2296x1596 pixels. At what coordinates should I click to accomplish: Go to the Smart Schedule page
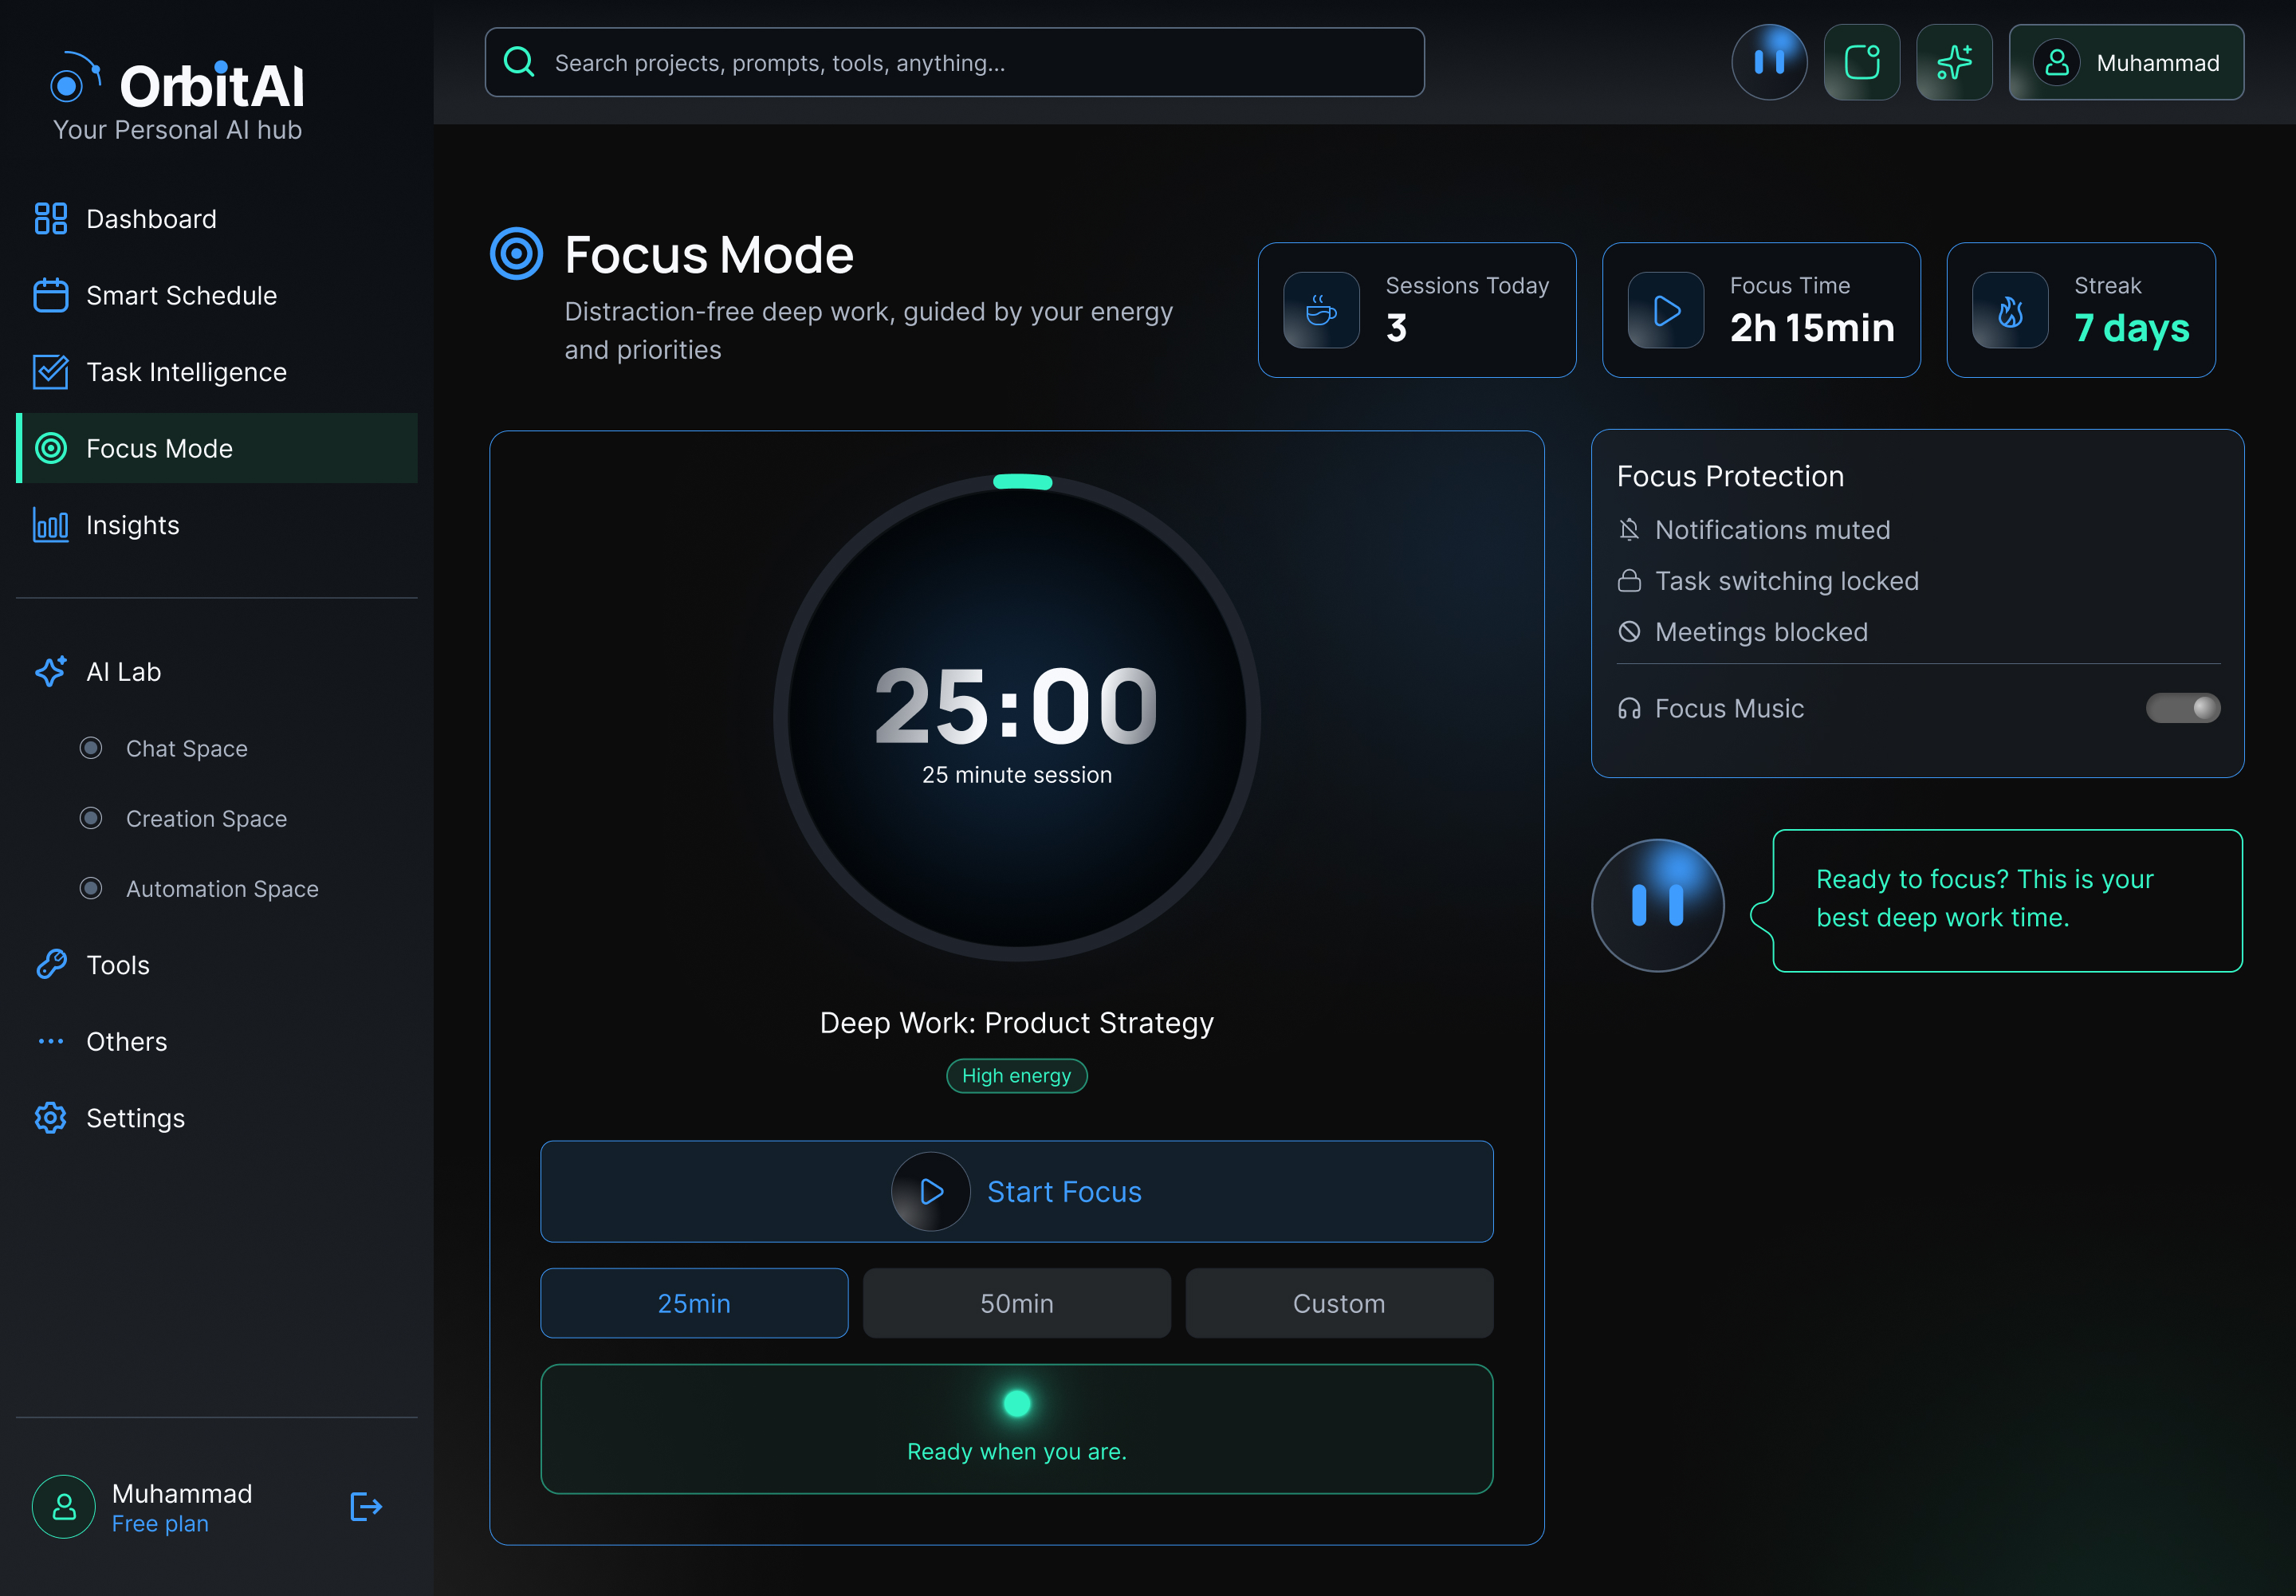click(181, 295)
